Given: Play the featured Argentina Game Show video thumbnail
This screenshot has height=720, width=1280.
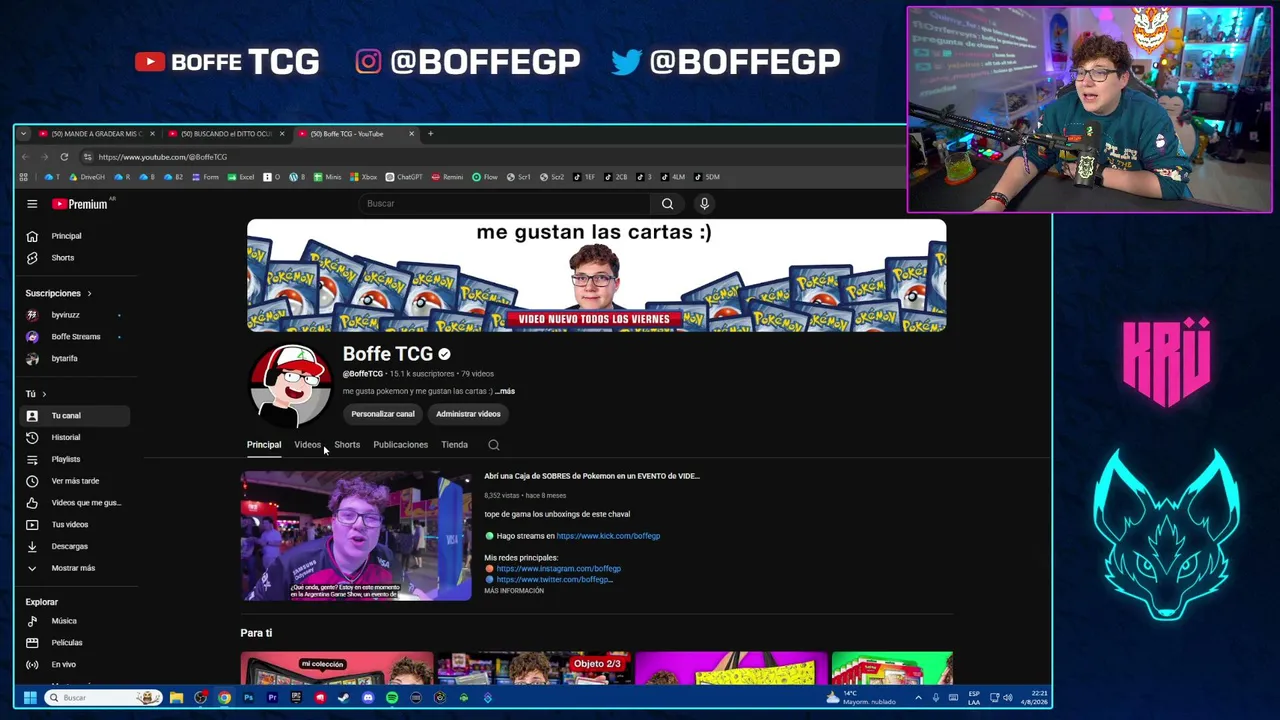Looking at the screenshot, I should [x=356, y=536].
